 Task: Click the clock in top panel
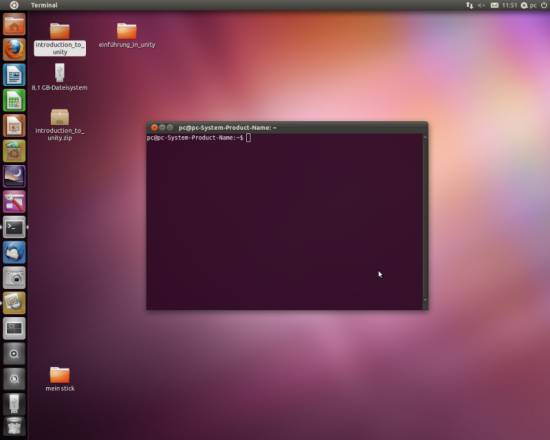pos(509,5)
